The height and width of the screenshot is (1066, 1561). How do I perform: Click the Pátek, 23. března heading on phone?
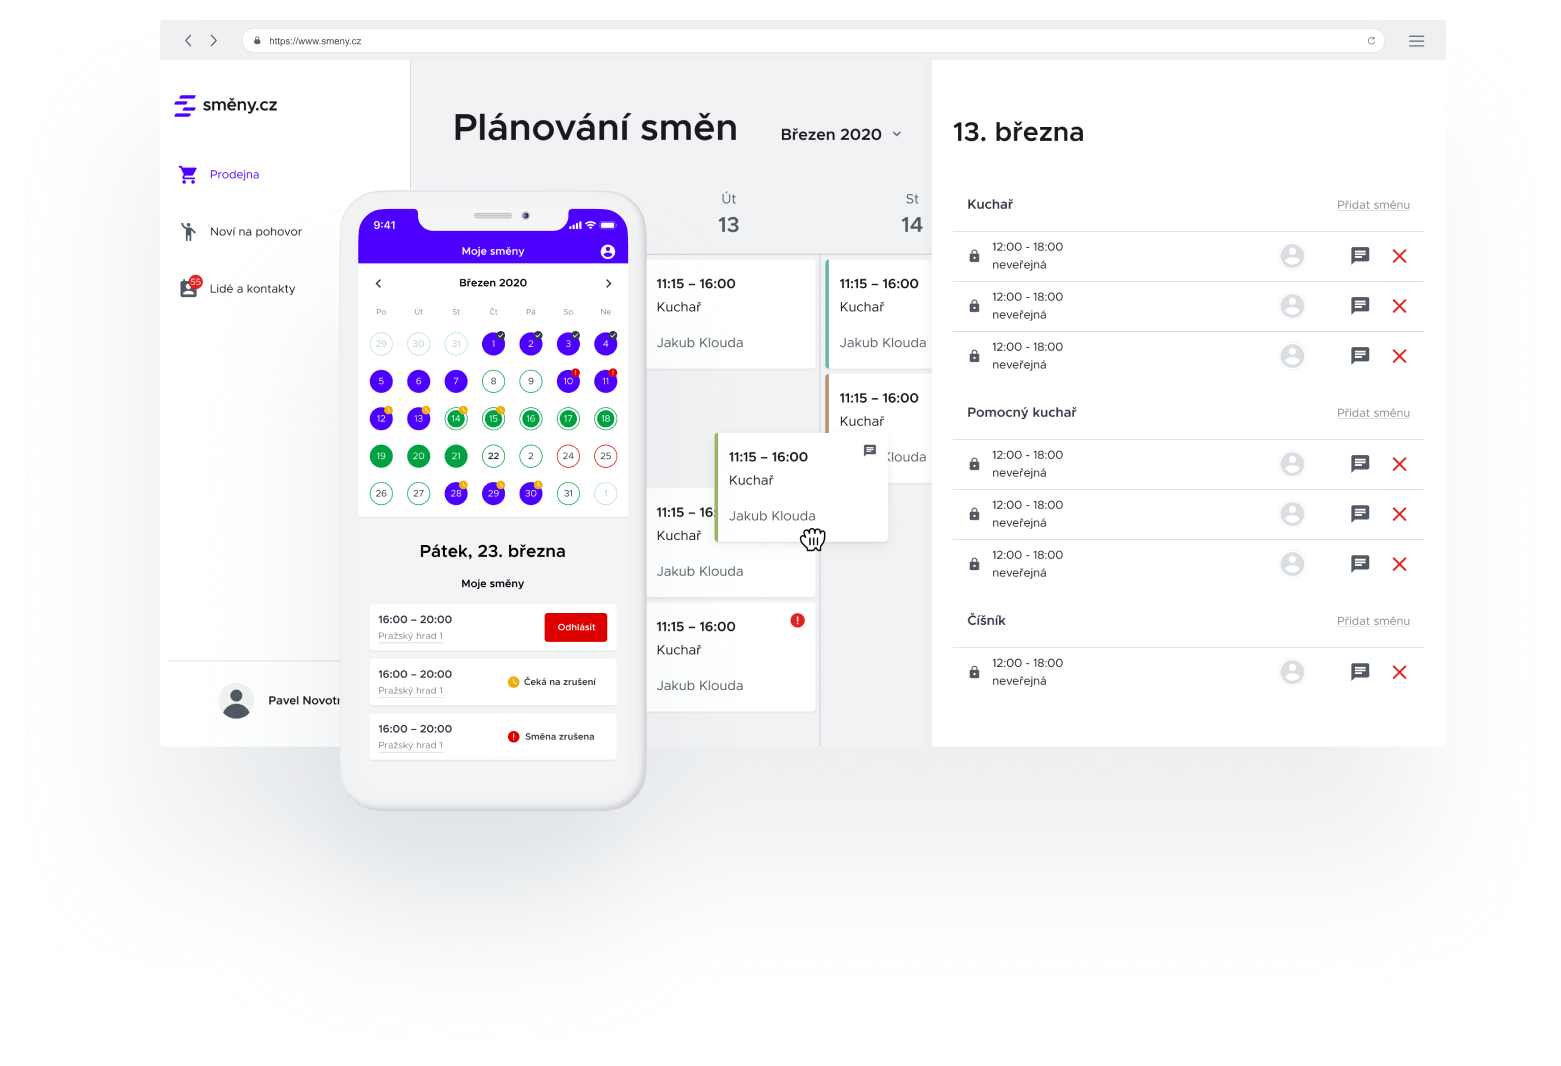(x=492, y=551)
